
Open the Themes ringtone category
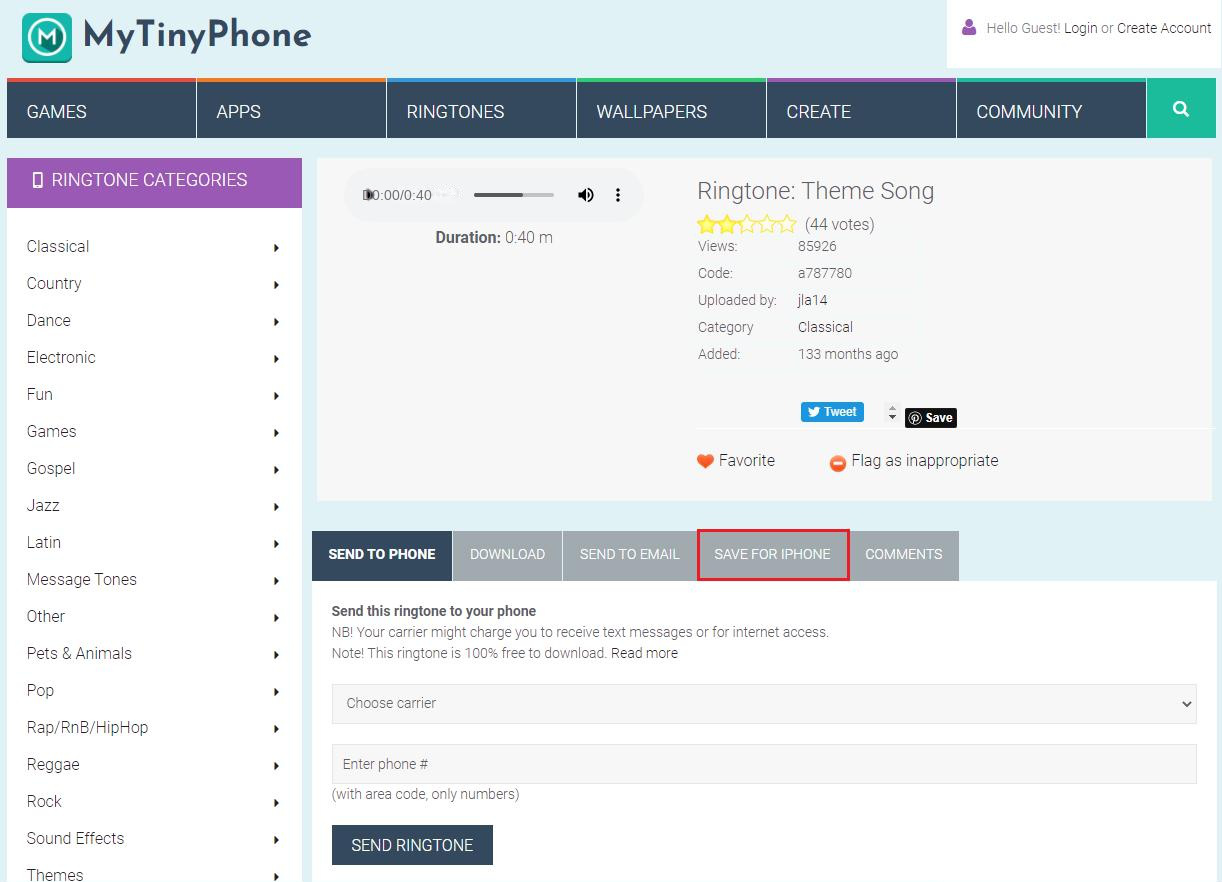[55, 874]
